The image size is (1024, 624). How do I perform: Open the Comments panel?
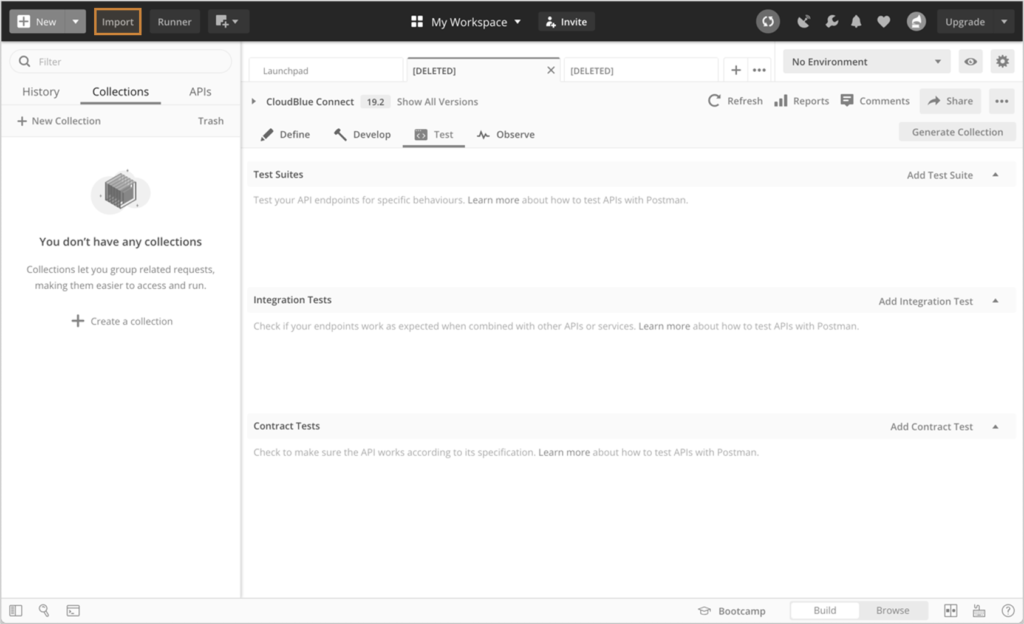tap(875, 101)
